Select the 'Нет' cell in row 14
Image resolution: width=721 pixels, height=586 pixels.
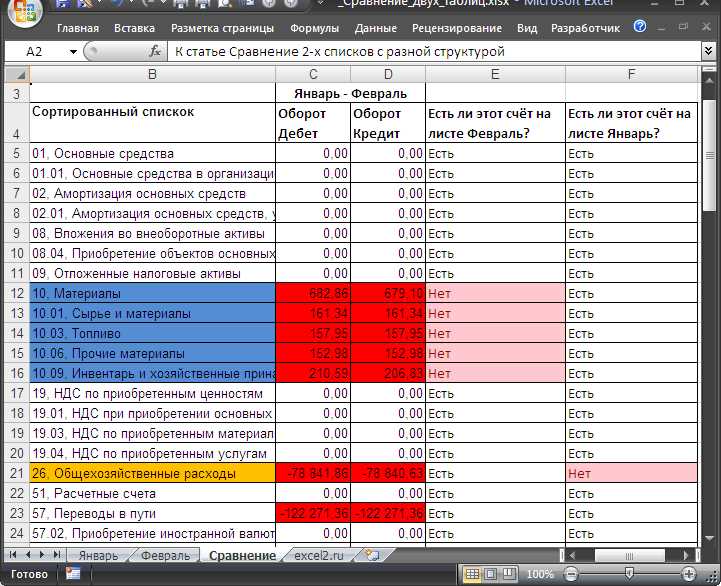[x=495, y=333]
